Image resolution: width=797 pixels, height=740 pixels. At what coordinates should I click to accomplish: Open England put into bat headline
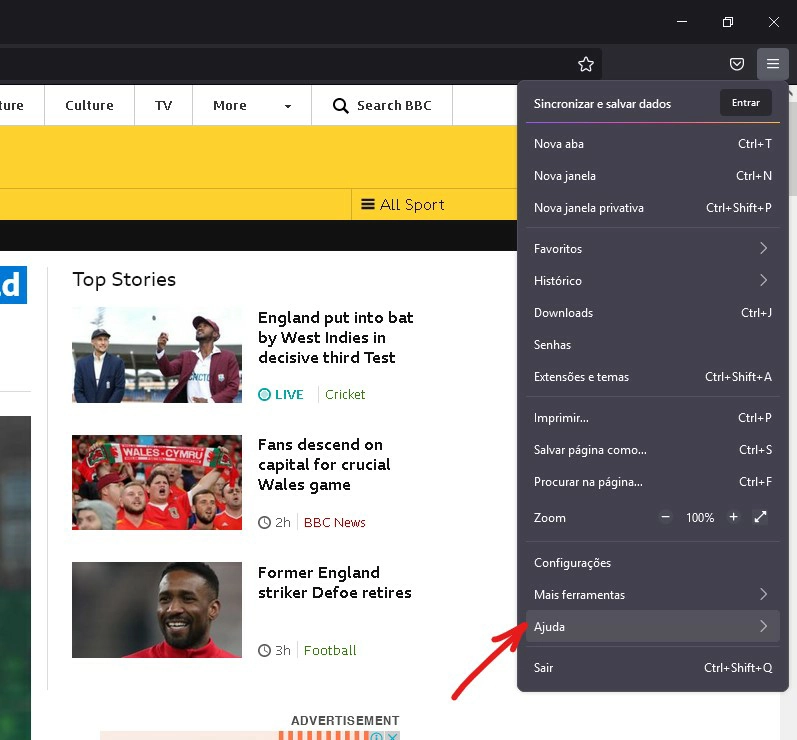[x=335, y=337]
